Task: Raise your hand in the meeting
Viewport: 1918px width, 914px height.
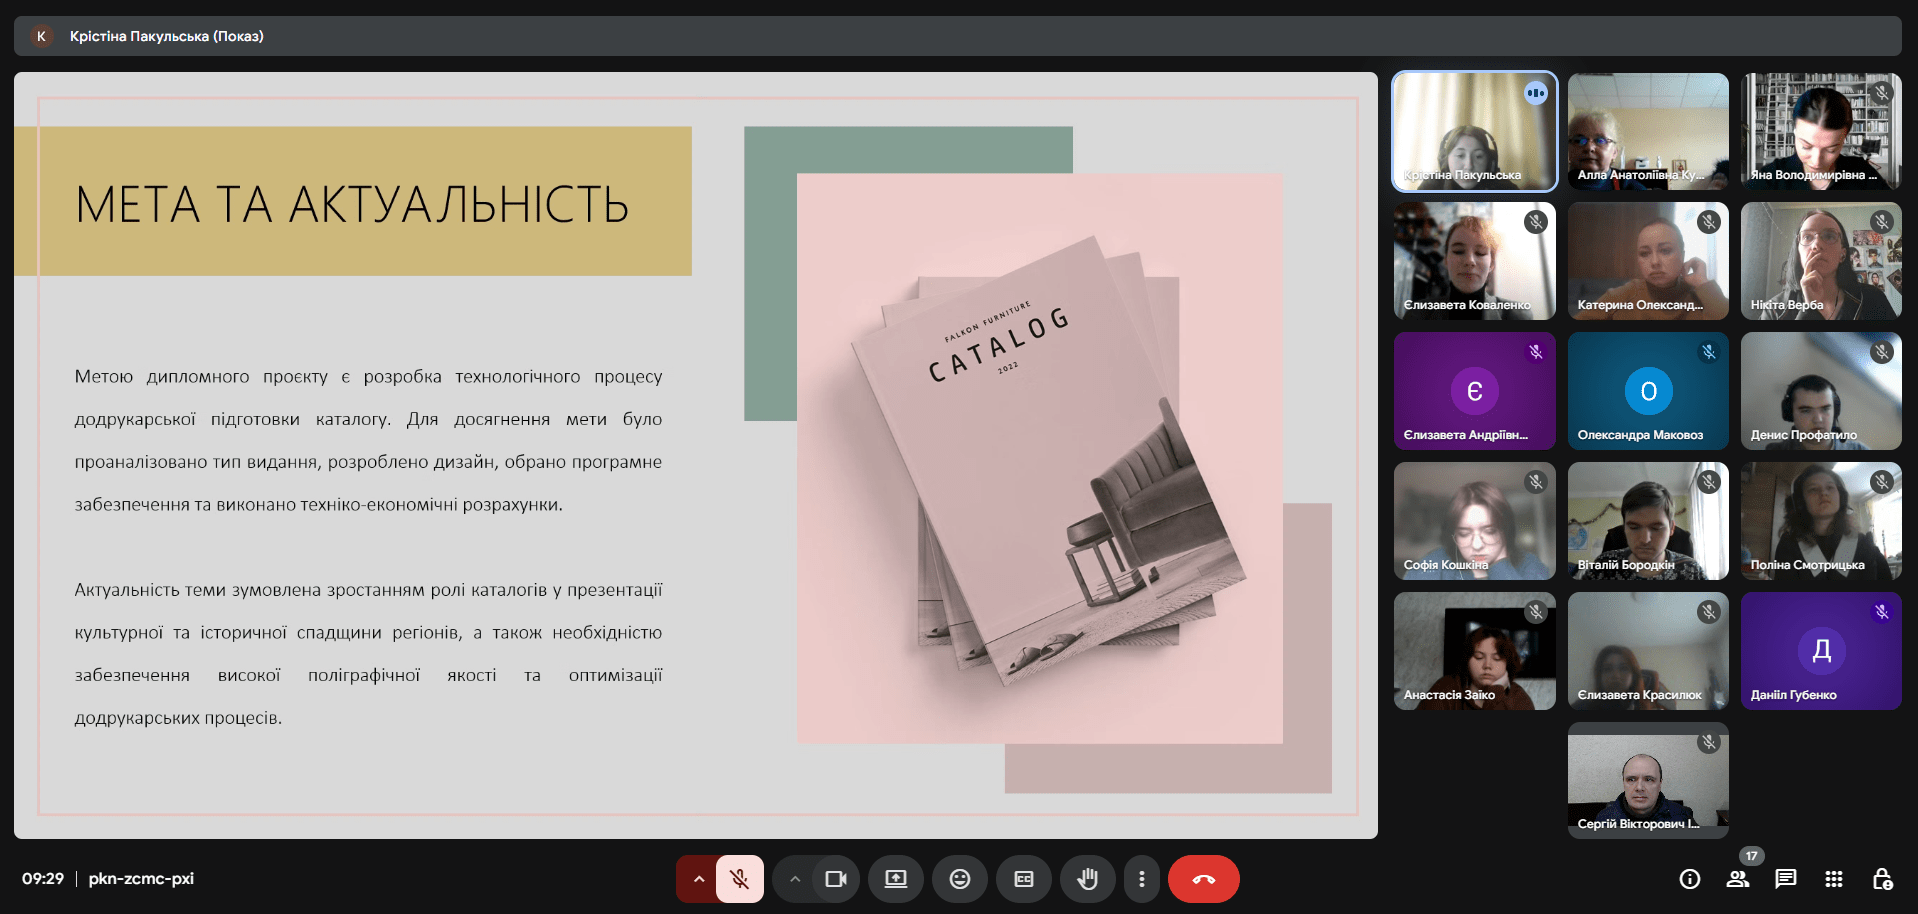Action: (x=1087, y=879)
